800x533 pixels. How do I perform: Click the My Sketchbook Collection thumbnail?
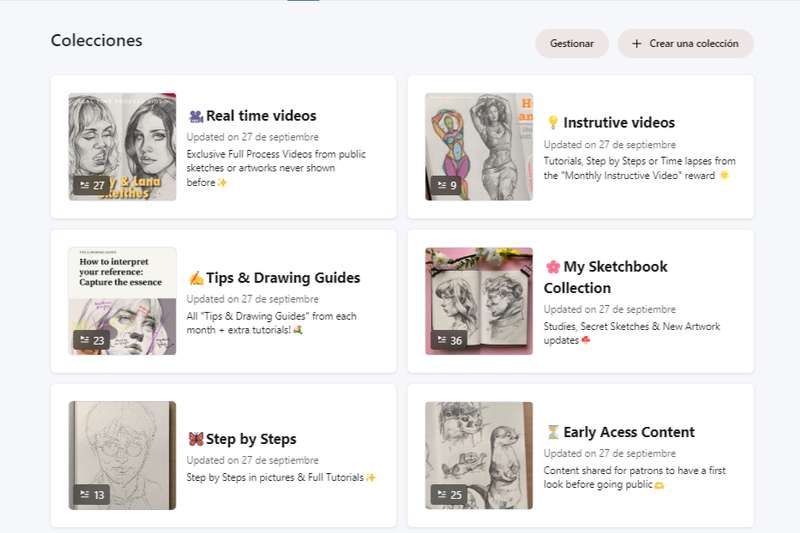479,301
